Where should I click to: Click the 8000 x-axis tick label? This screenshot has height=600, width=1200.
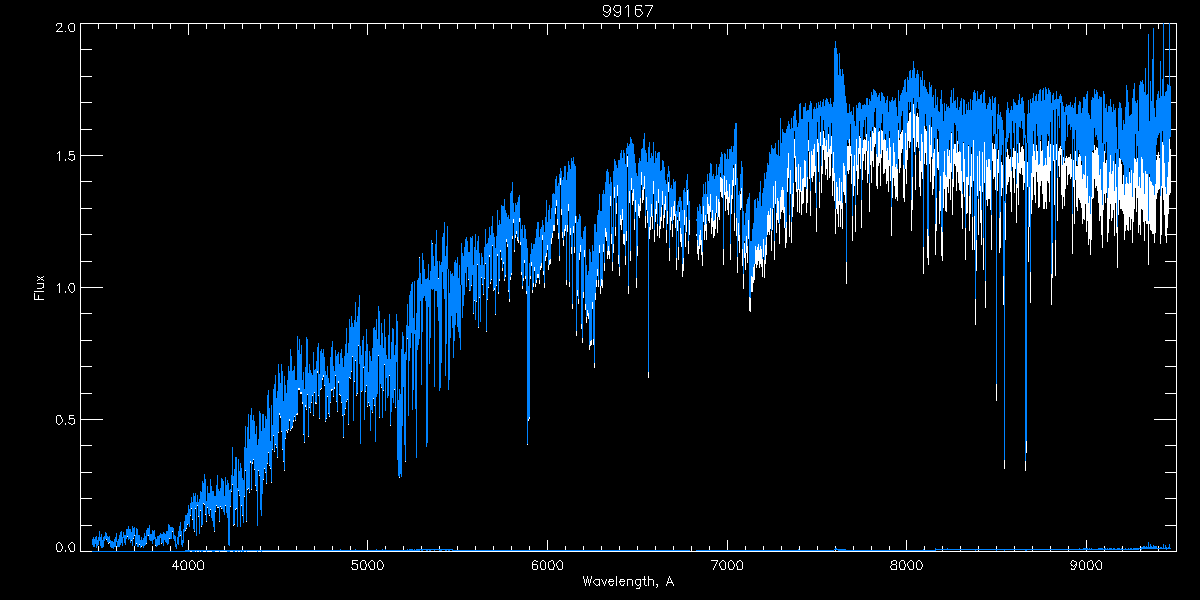pos(906,563)
